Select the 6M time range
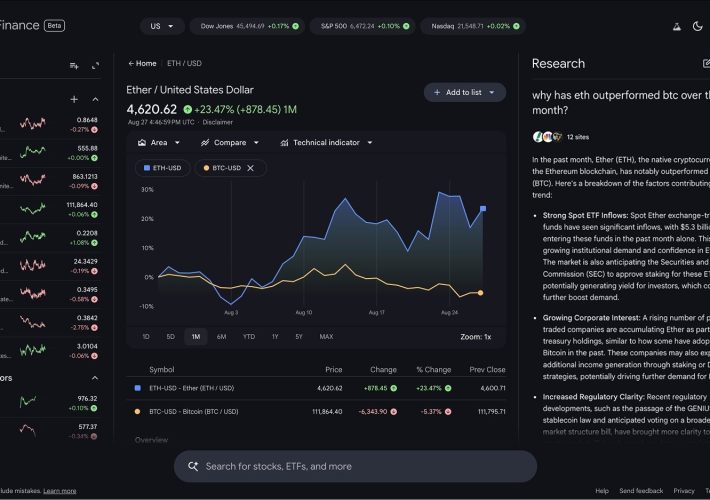Viewport: 710px width, 500px height. 221,337
